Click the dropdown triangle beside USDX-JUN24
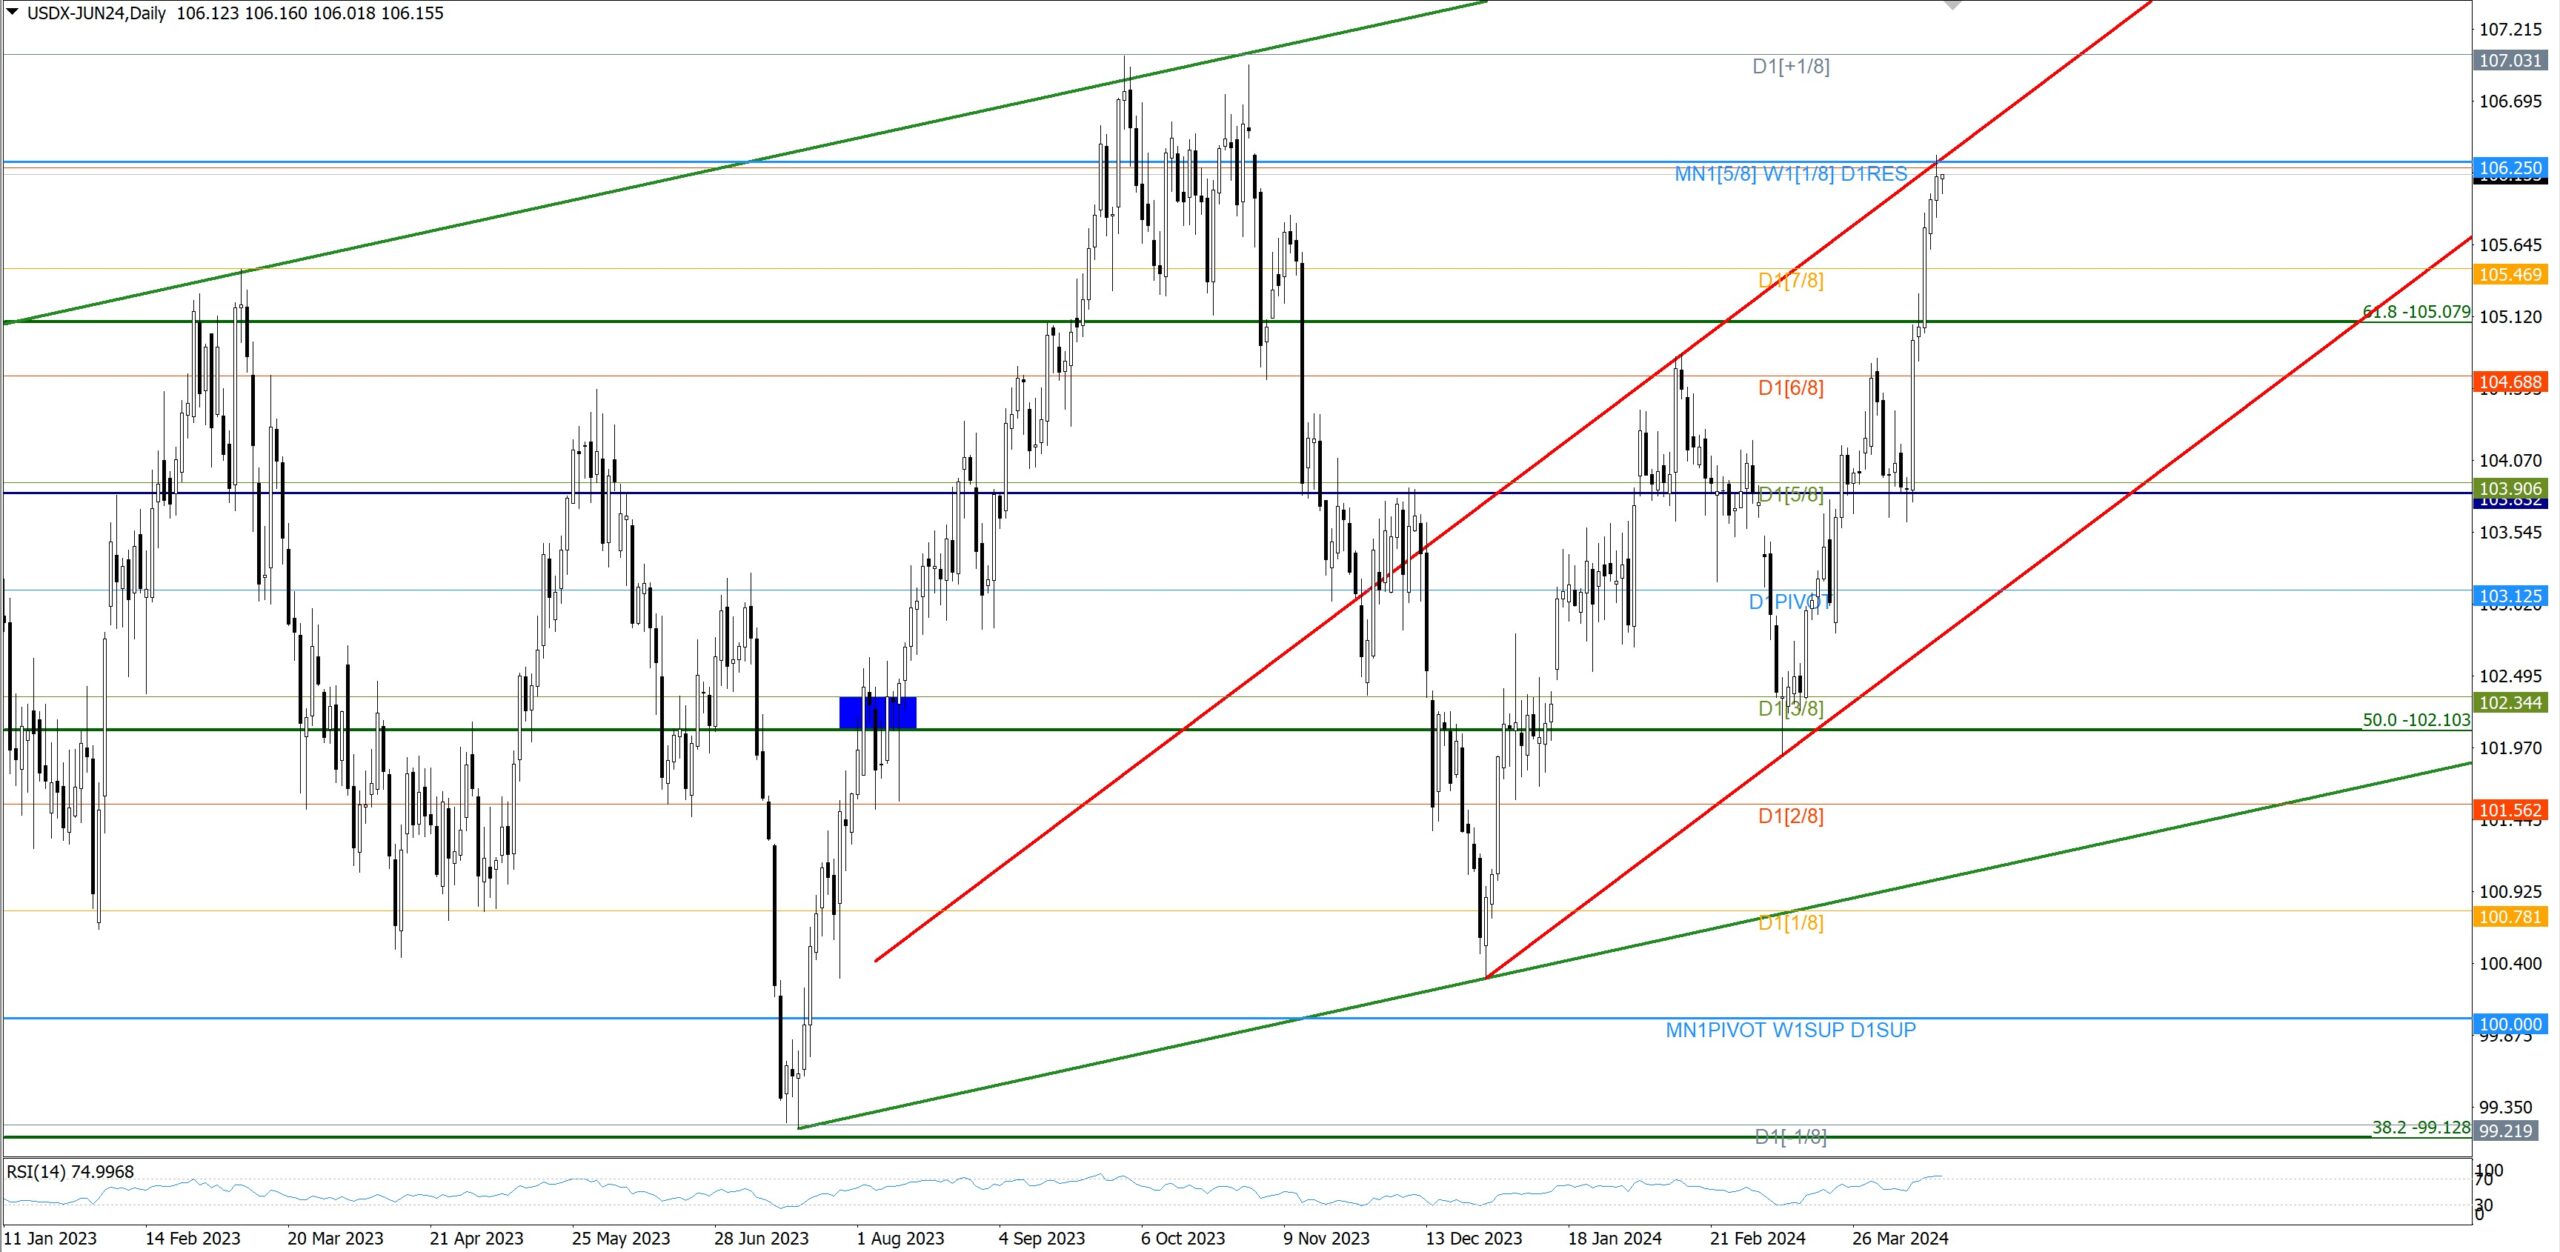 pyautogui.click(x=13, y=12)
